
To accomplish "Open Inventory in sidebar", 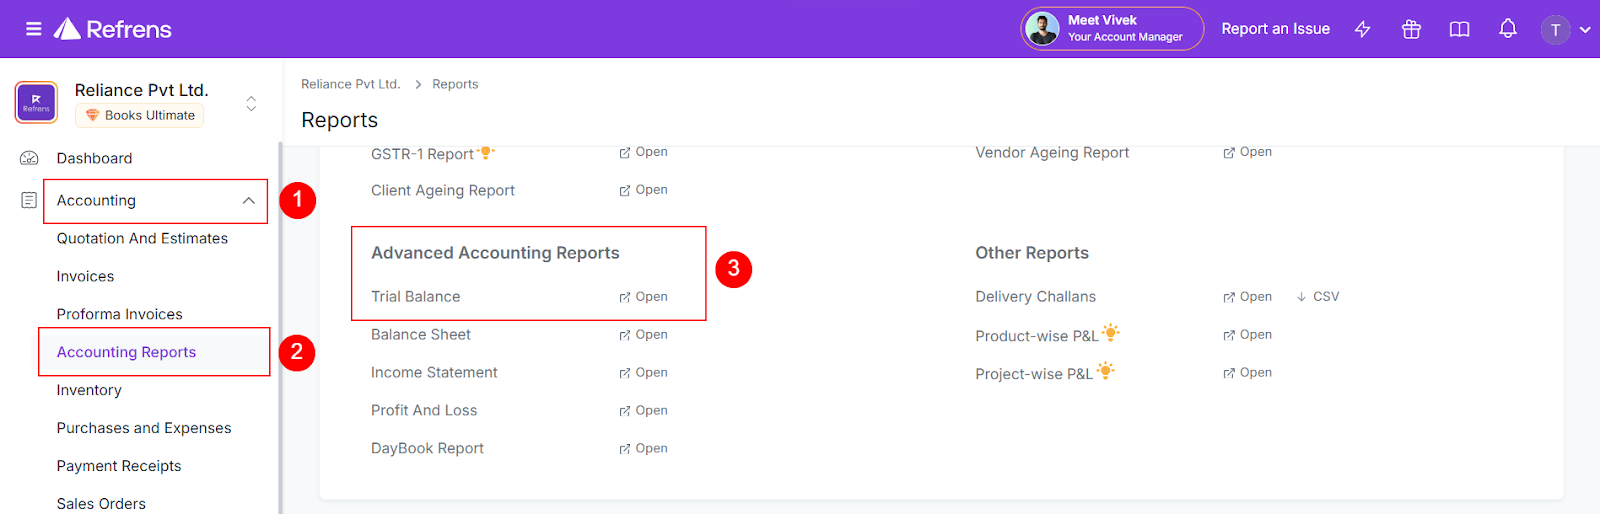I will pos(89,390).
